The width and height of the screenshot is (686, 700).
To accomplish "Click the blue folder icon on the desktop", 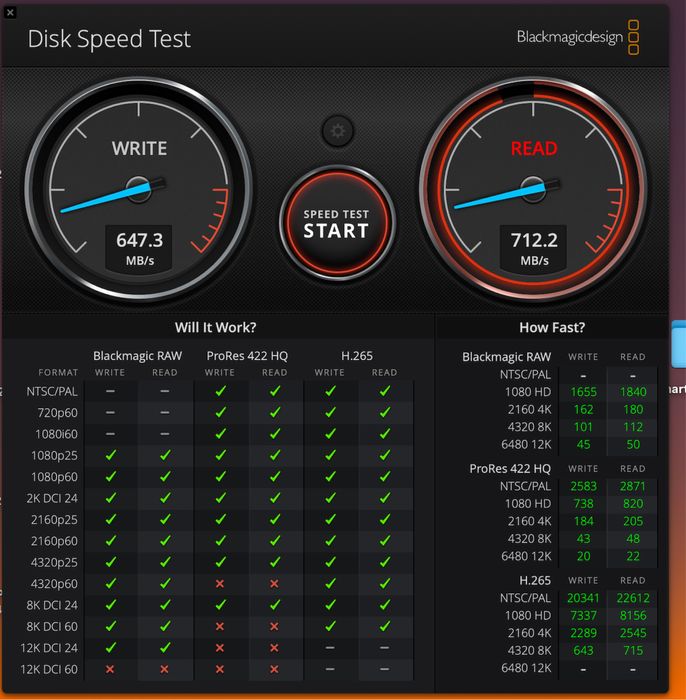I will click(679, 344).
